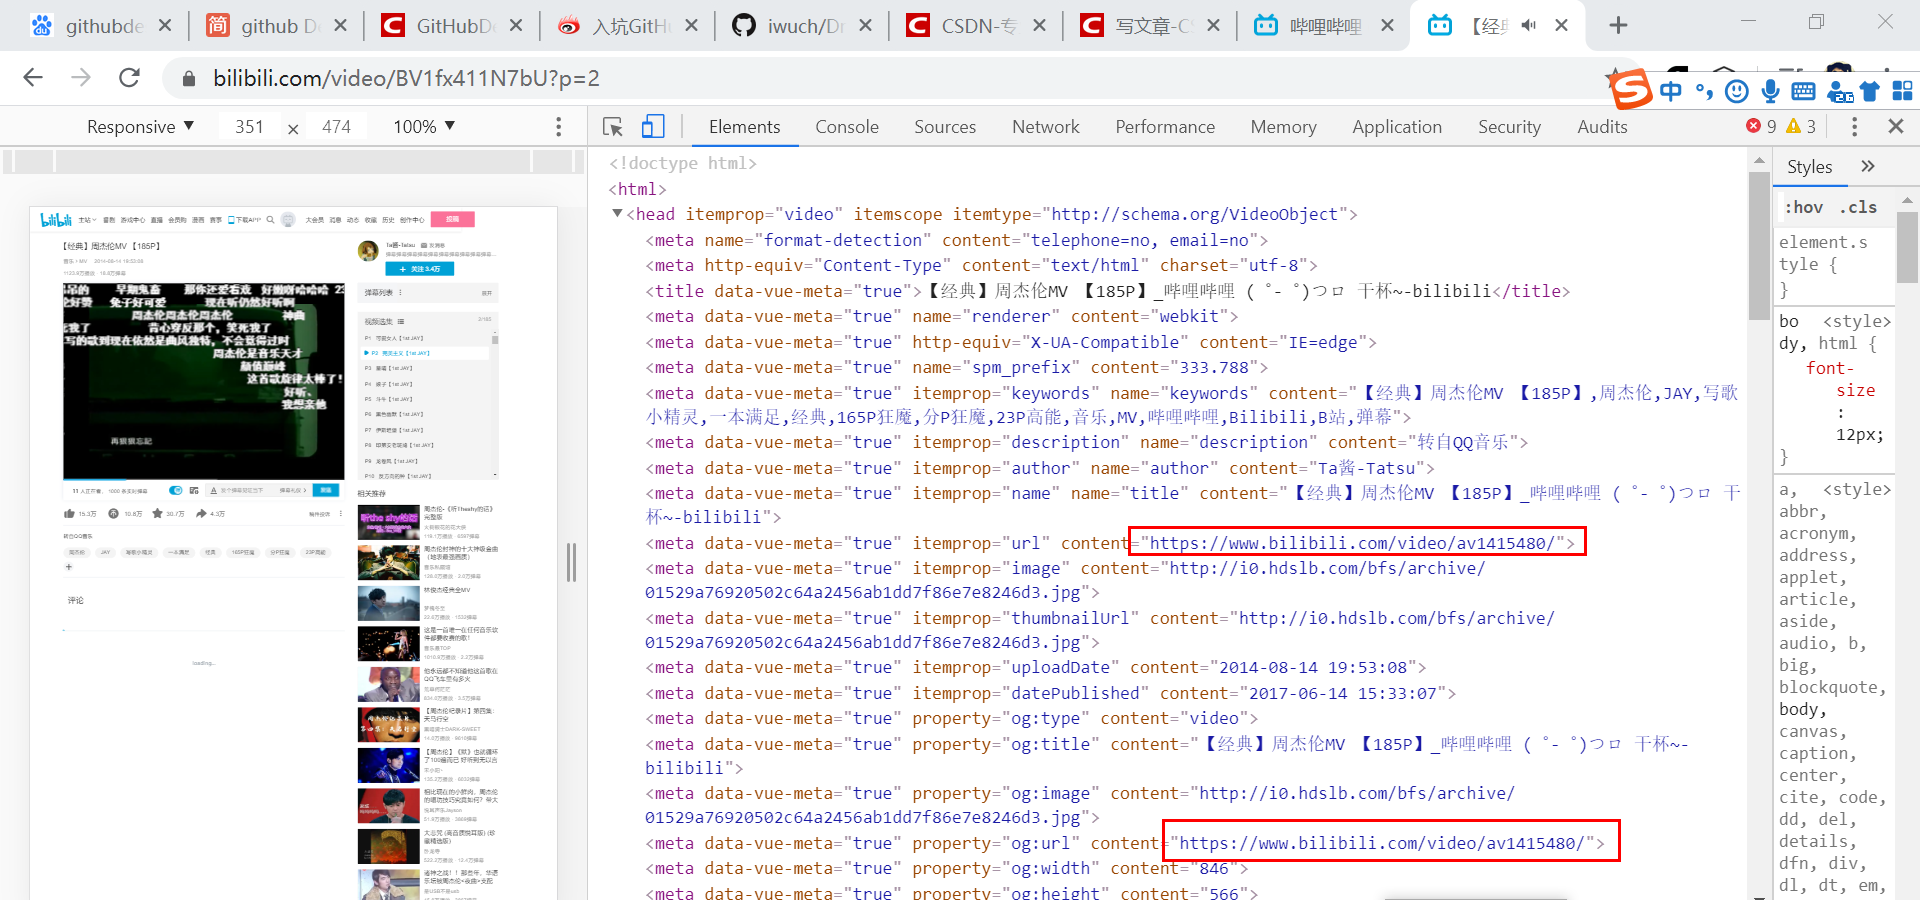1920x900 pixels.
Task: Switch Sogou input from Chinese to English
Action: [x=1671, y=91]
